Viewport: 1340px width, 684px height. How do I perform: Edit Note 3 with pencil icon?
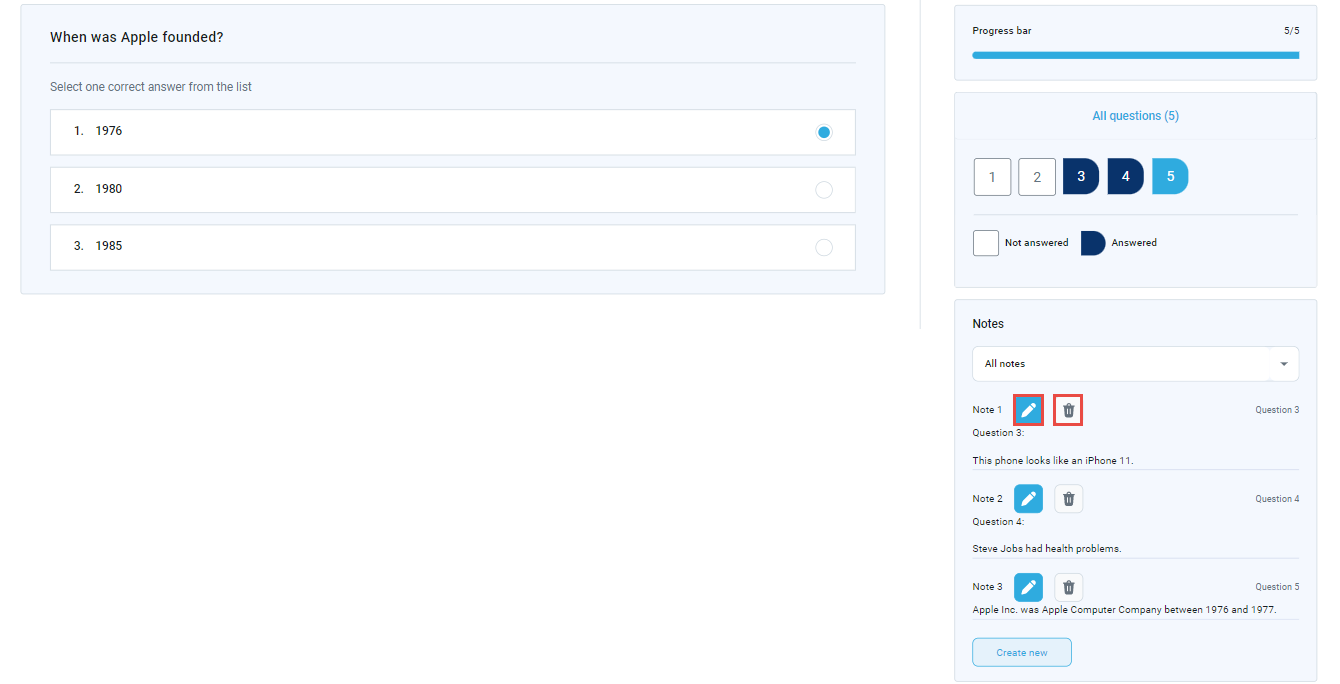(1028, 587)
